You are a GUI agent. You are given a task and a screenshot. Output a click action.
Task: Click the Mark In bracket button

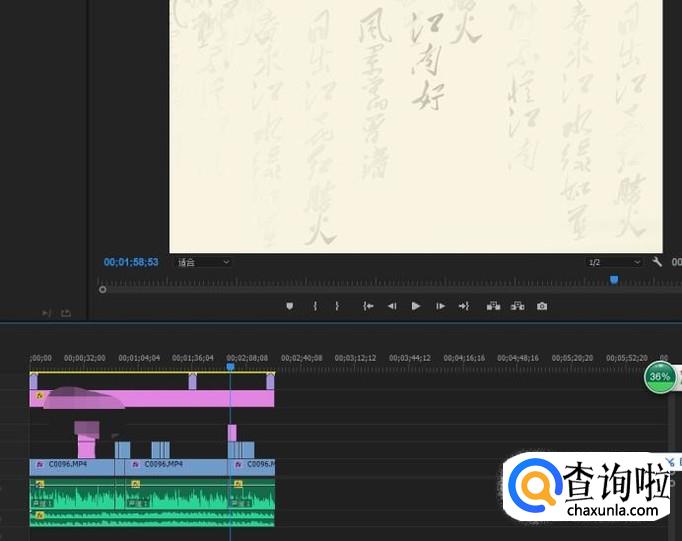click(315, 306)
